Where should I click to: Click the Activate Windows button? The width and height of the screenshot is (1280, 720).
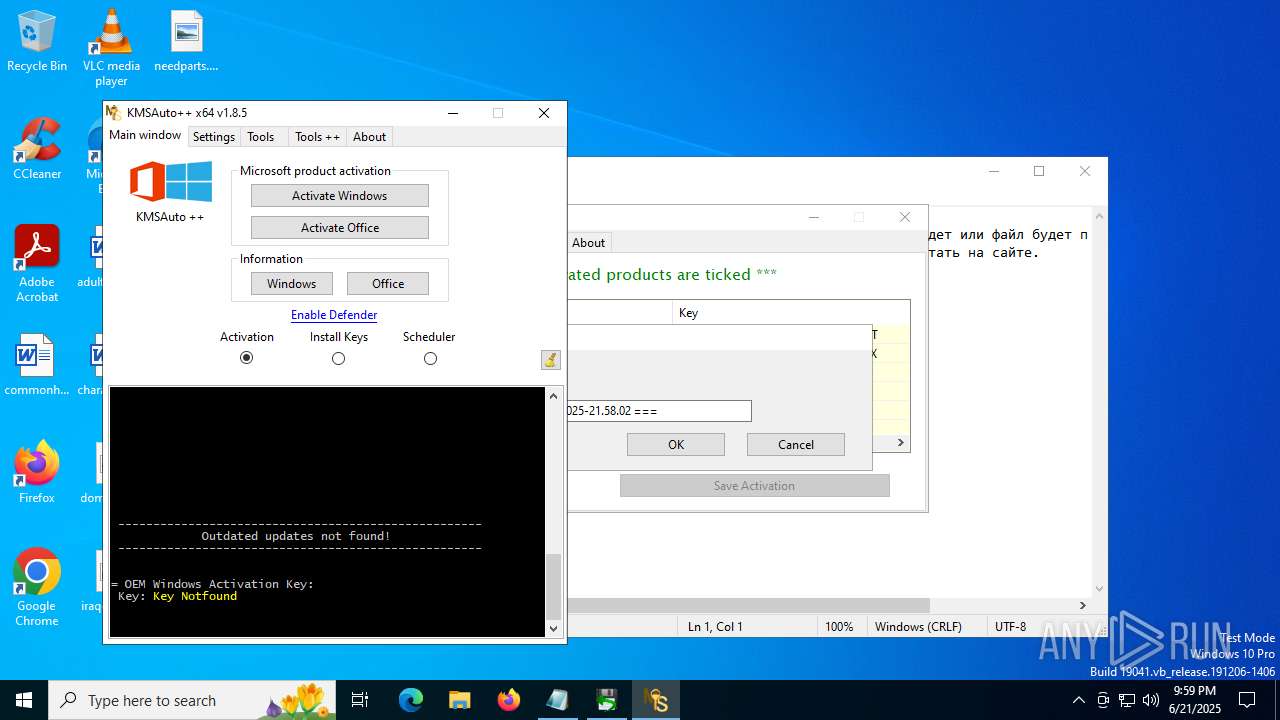click(340, 196)
